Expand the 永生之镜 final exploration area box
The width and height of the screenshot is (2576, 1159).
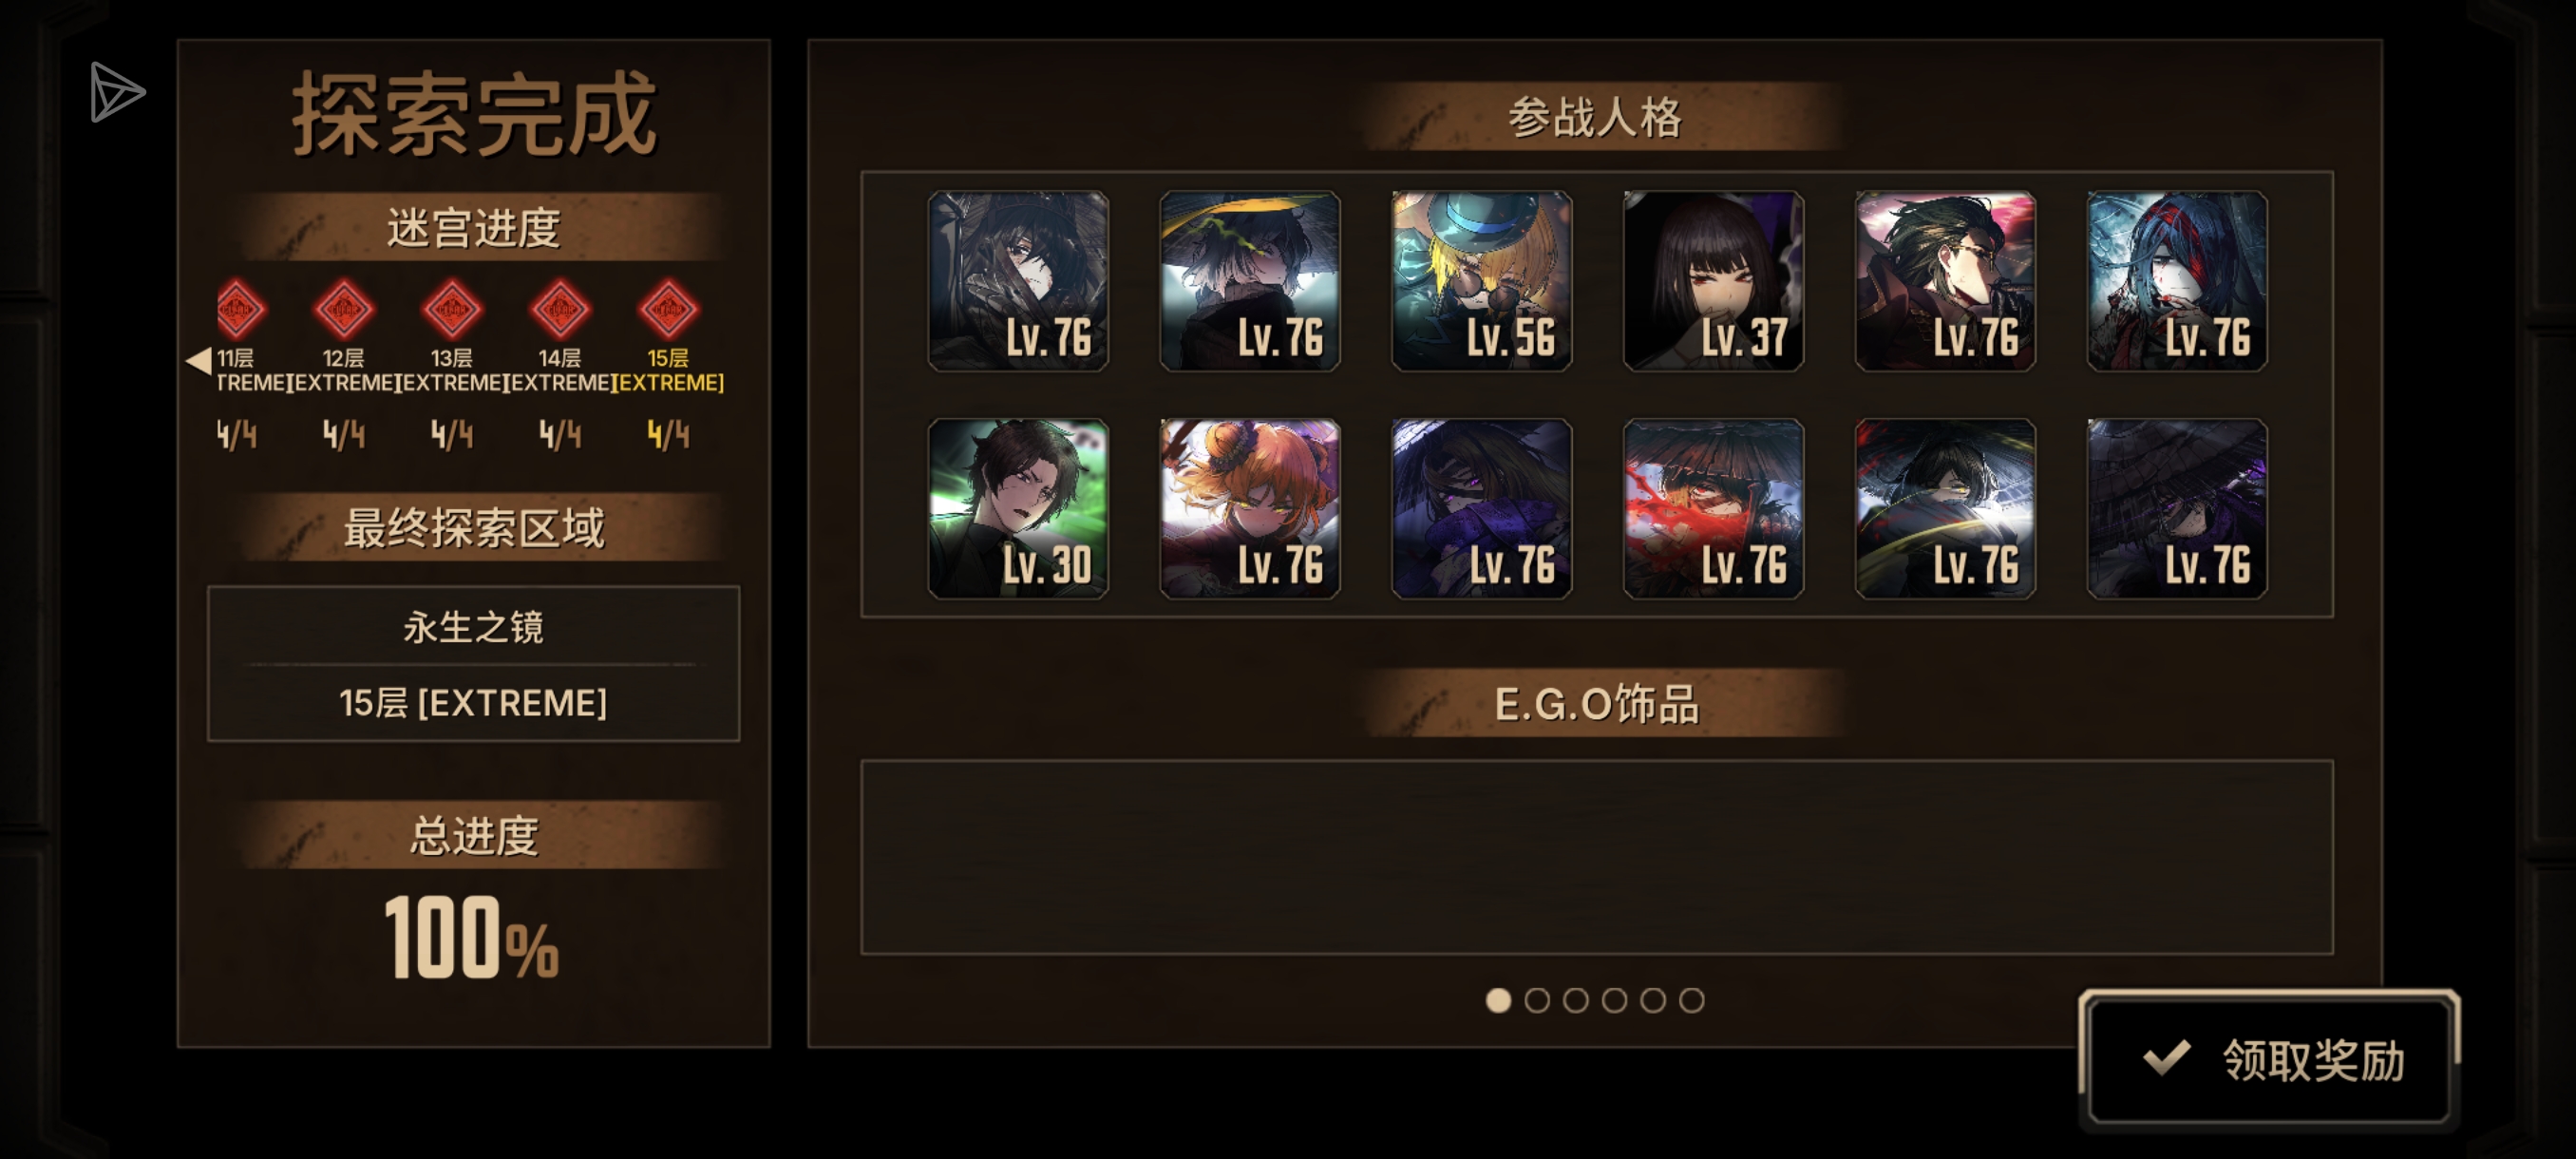[x=473, y=663]
